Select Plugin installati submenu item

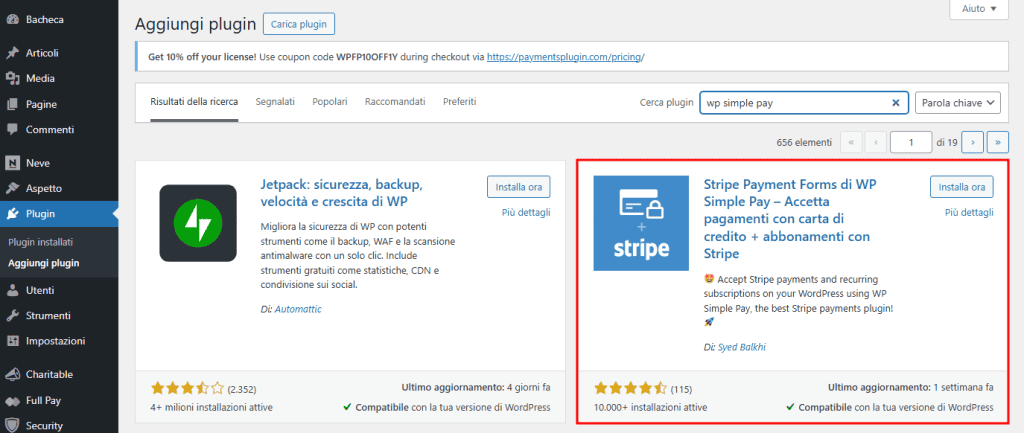coord(40,242)
